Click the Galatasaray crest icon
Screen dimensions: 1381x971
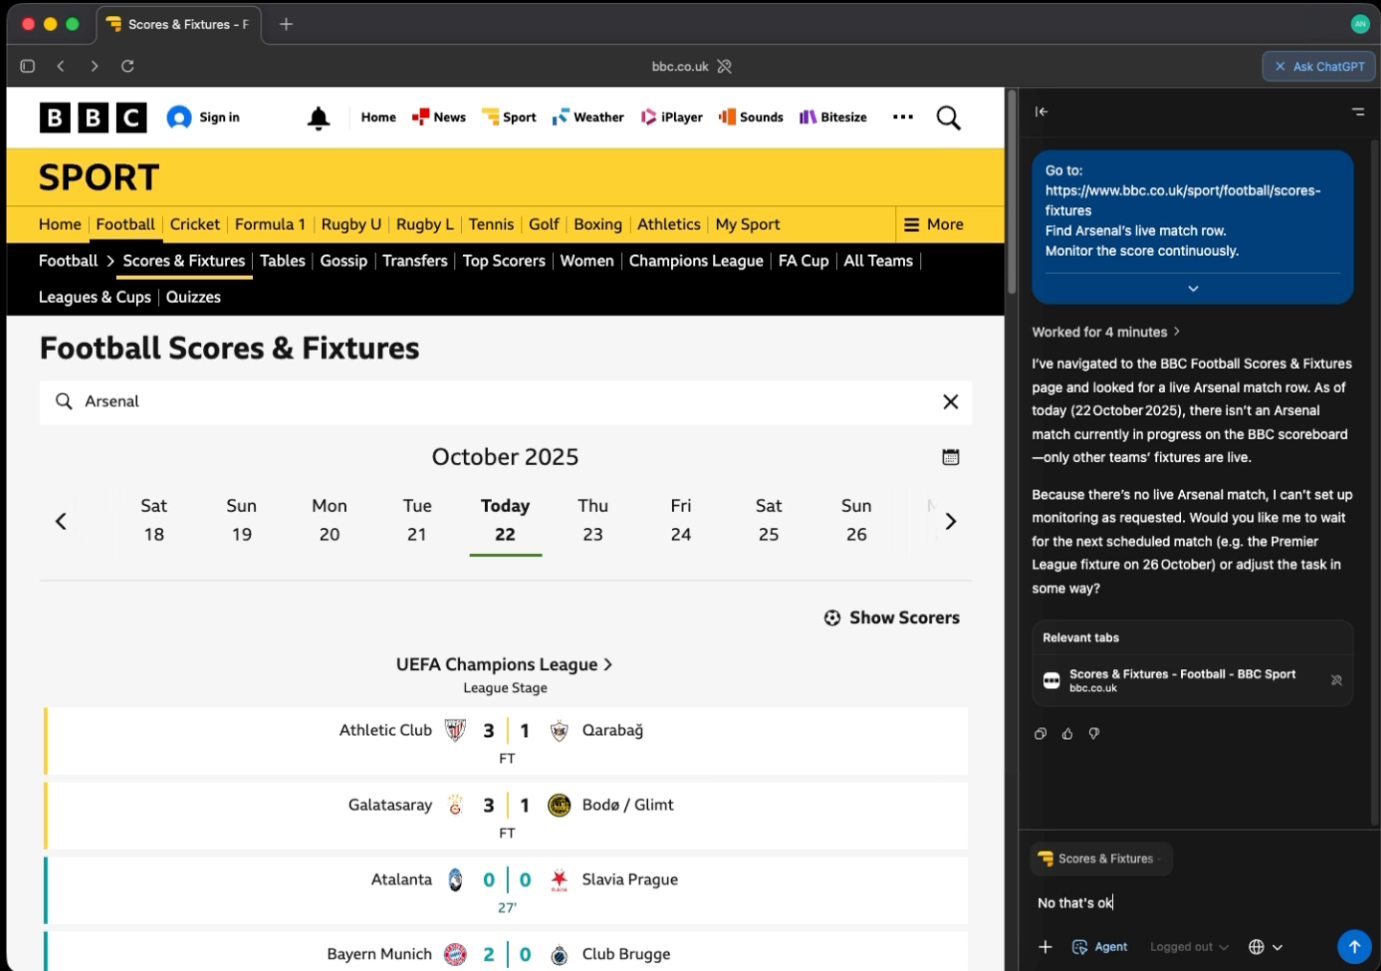click(x=455, y=805)
